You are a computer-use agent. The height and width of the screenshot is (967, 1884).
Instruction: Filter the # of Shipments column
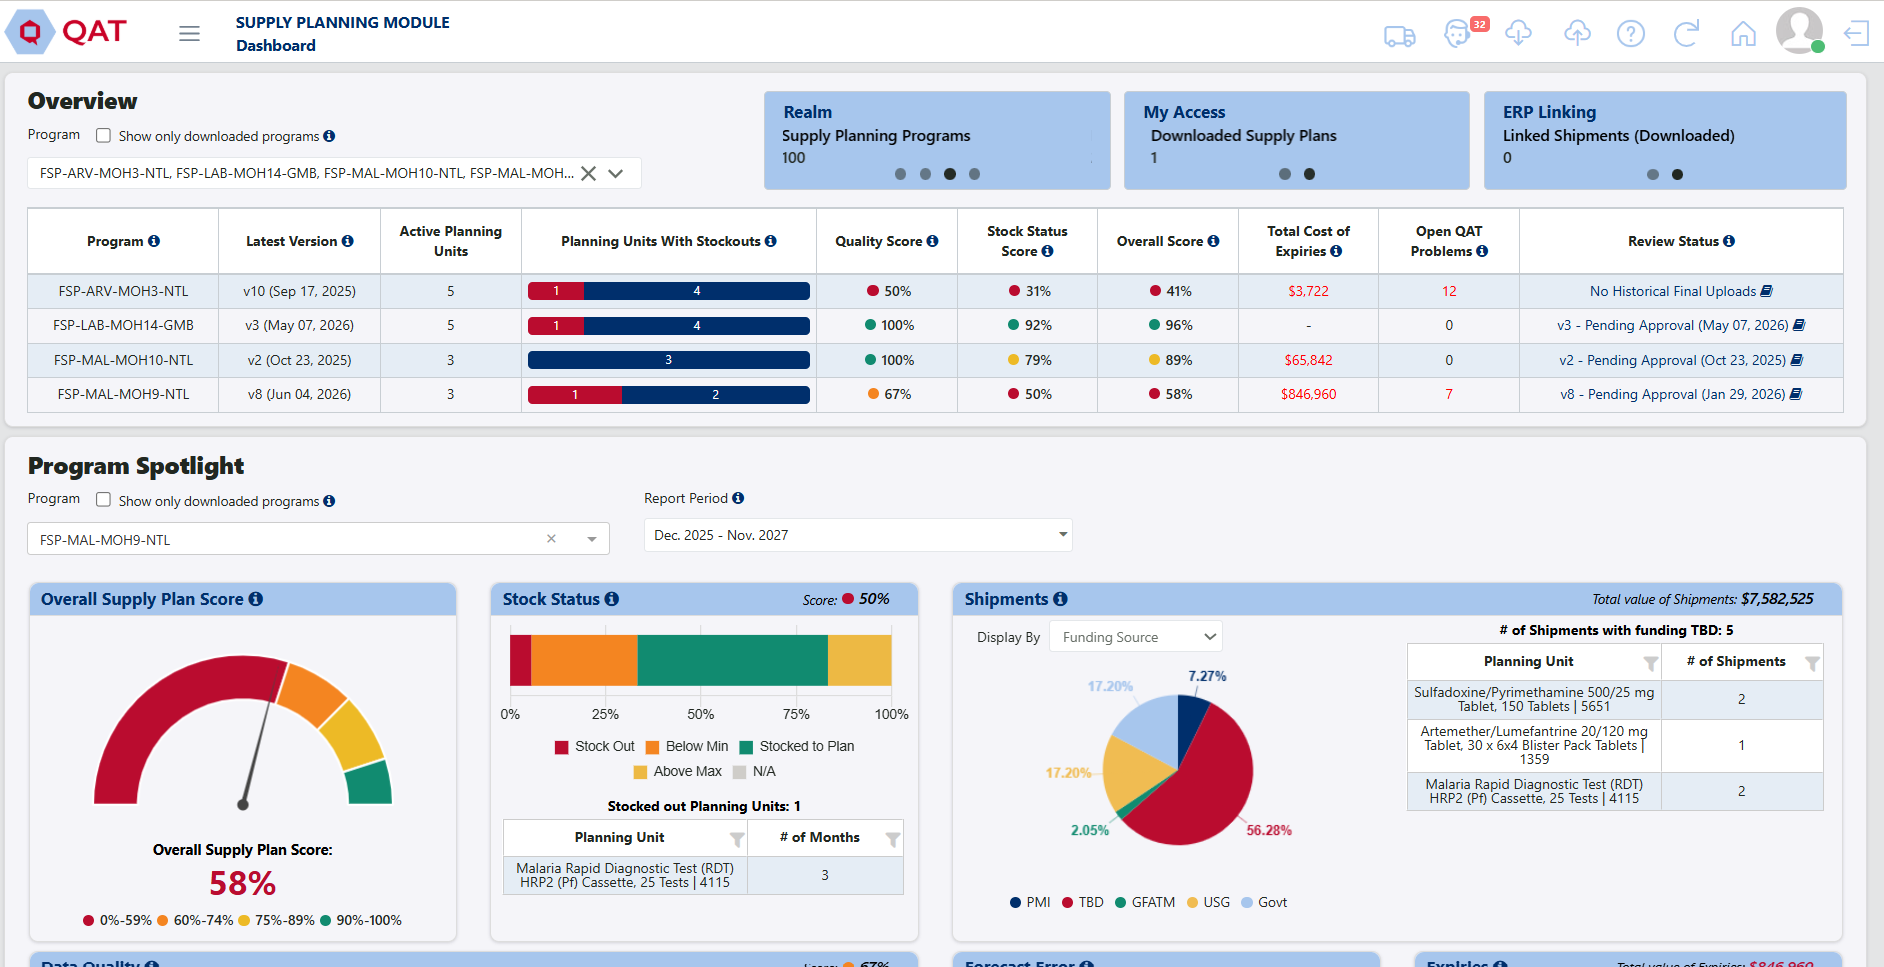(x=1812, y=663)
